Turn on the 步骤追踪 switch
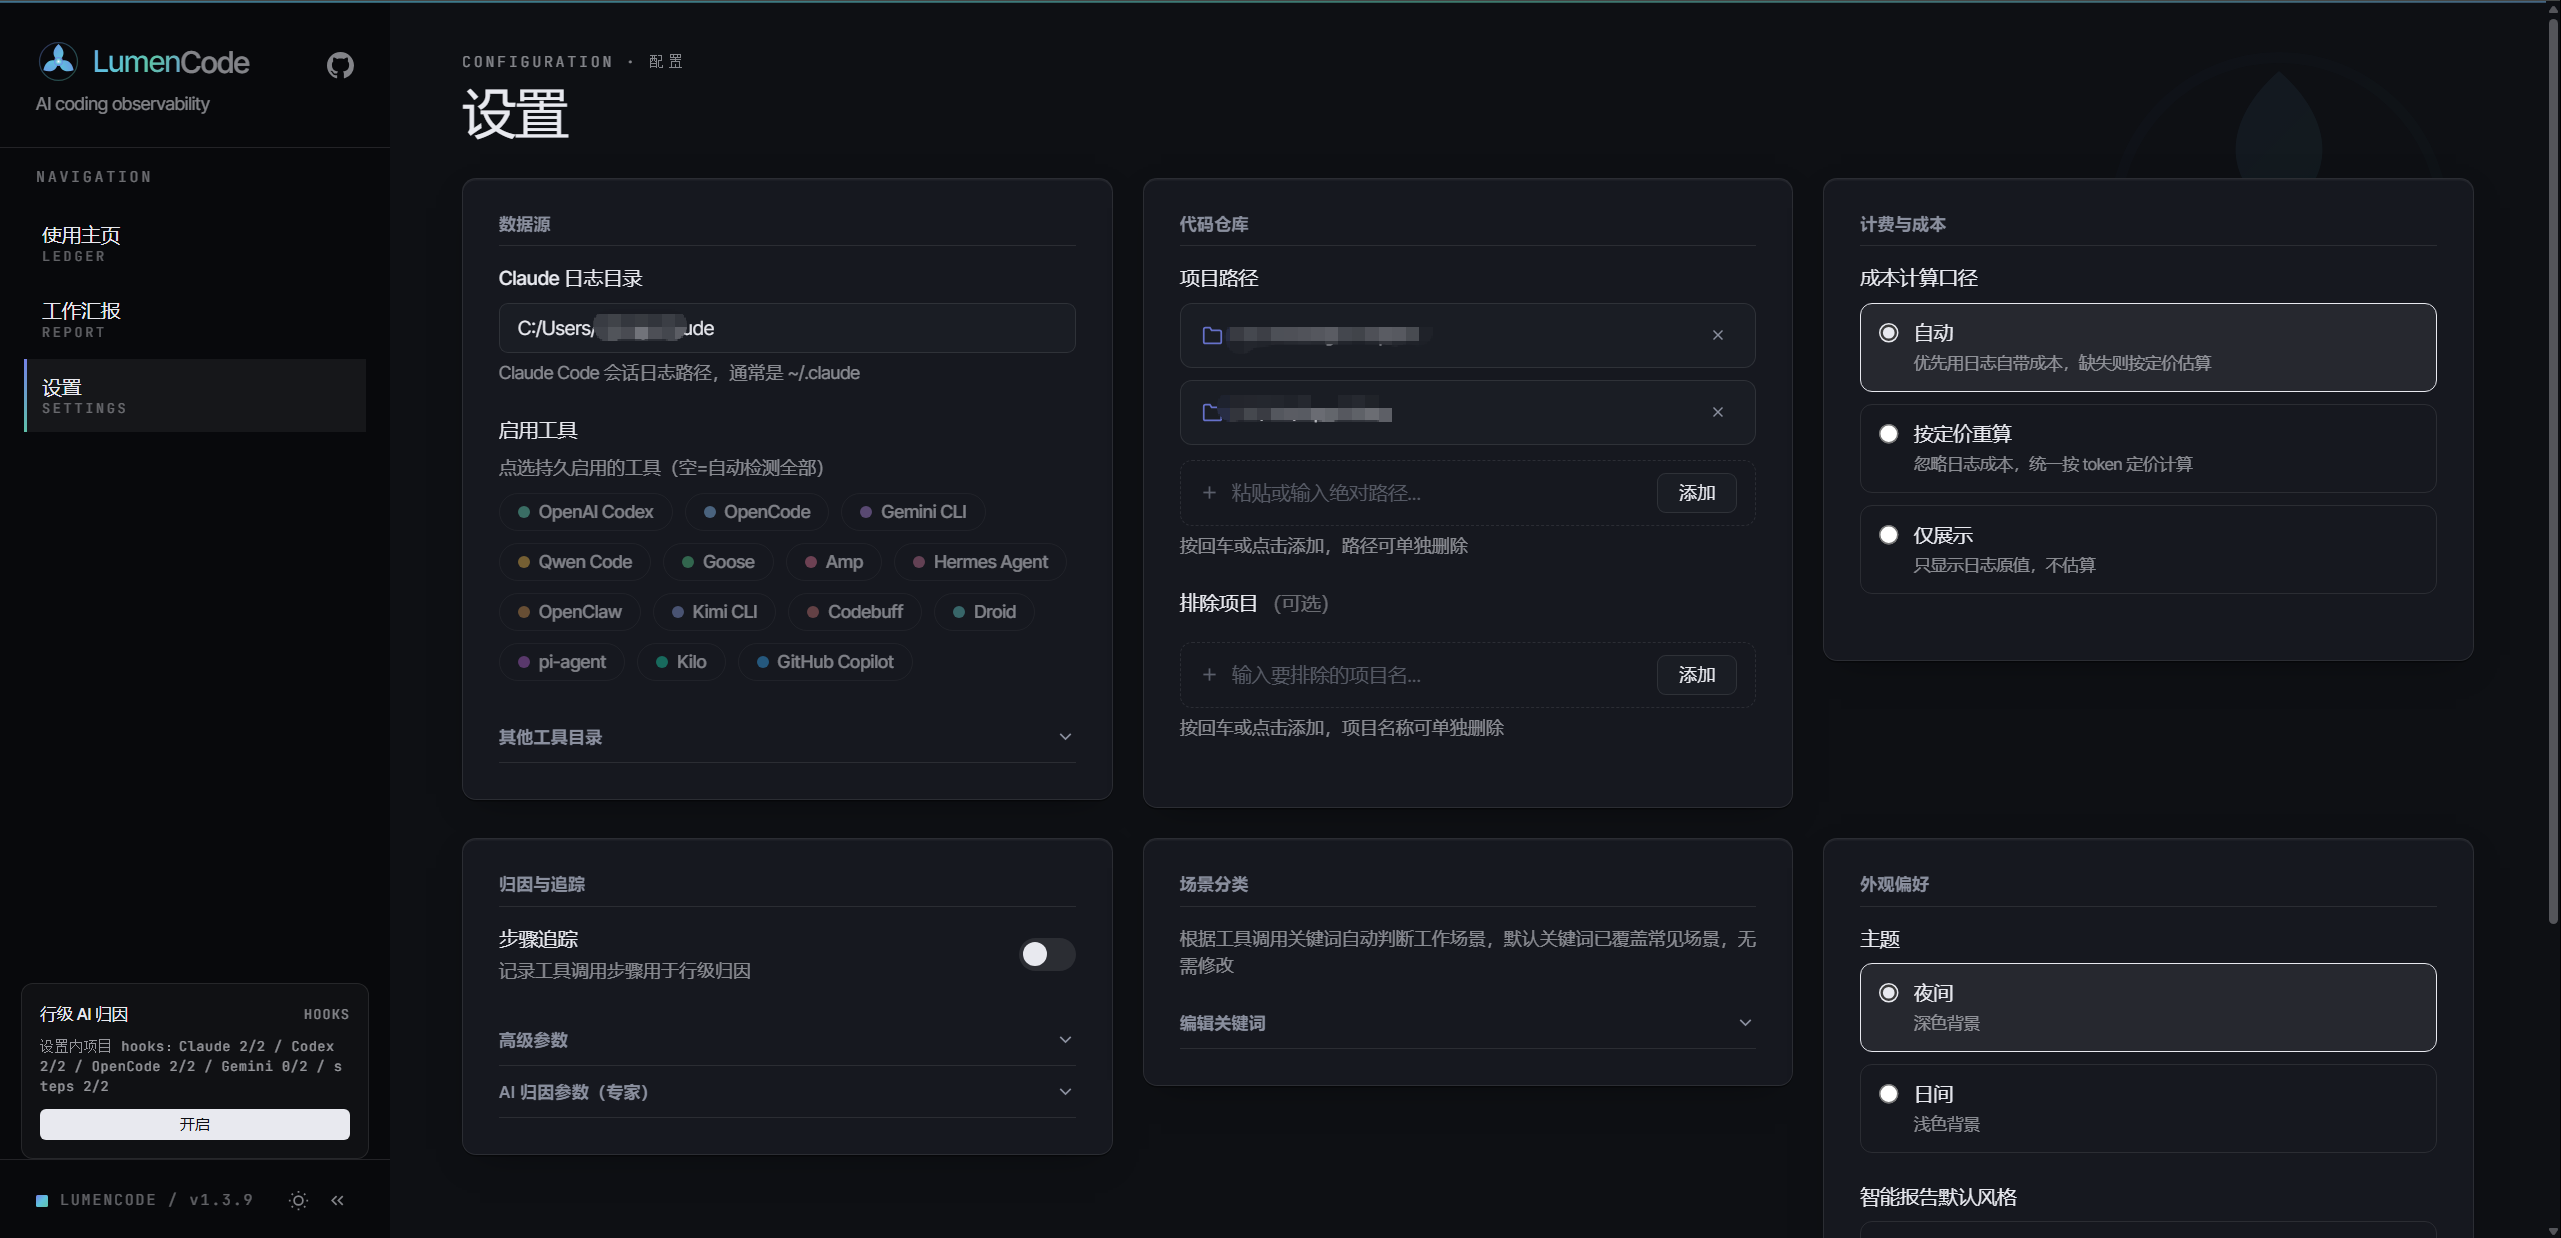 click(1047, 954)
